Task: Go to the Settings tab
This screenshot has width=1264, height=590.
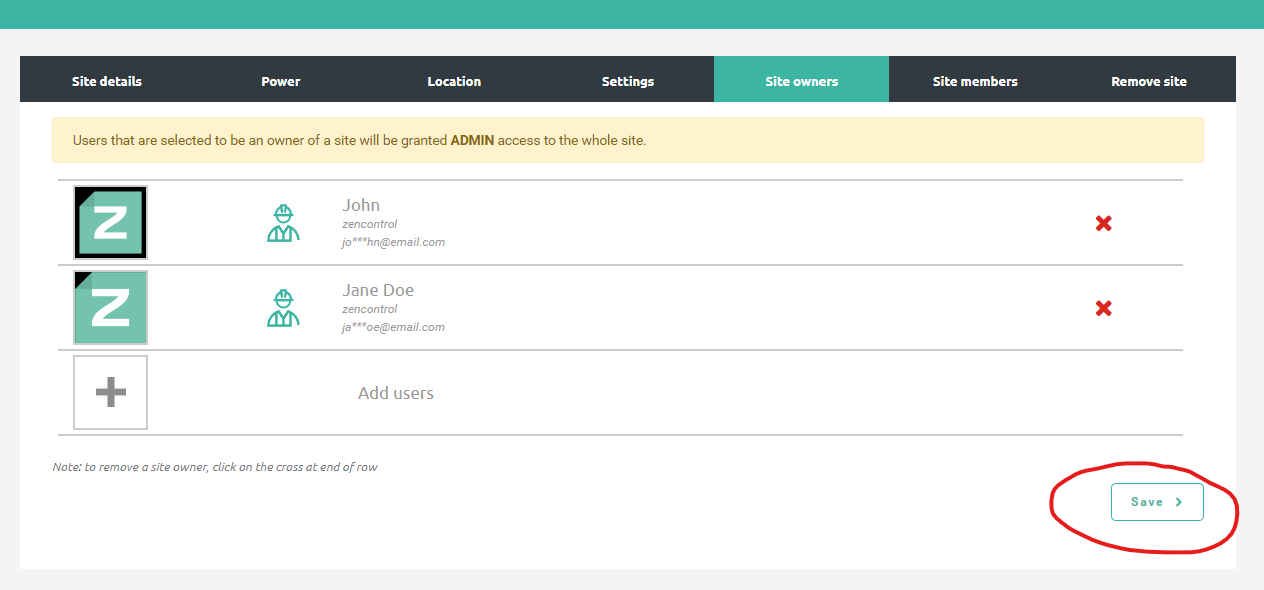Action: [628, 81]
